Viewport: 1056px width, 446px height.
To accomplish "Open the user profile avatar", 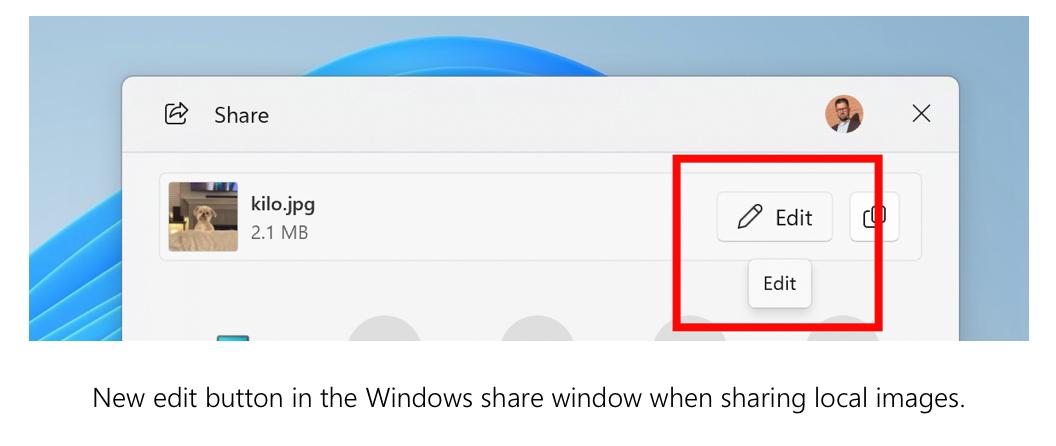I will [844, 114].
